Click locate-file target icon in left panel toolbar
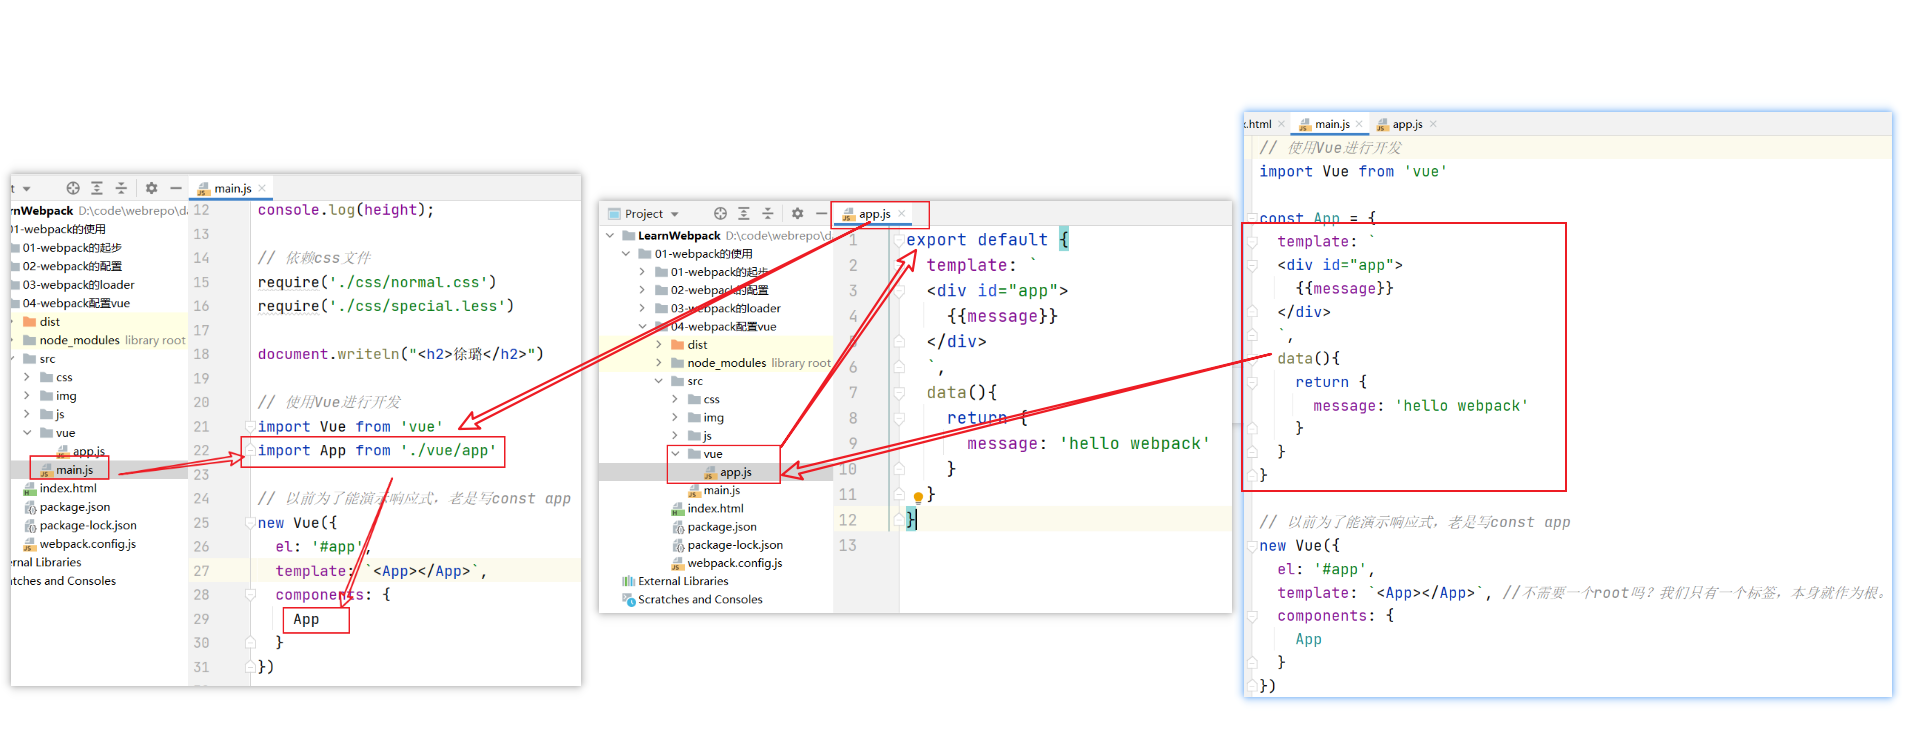This screenshot has width=1911, height=750. pos(73,188)
